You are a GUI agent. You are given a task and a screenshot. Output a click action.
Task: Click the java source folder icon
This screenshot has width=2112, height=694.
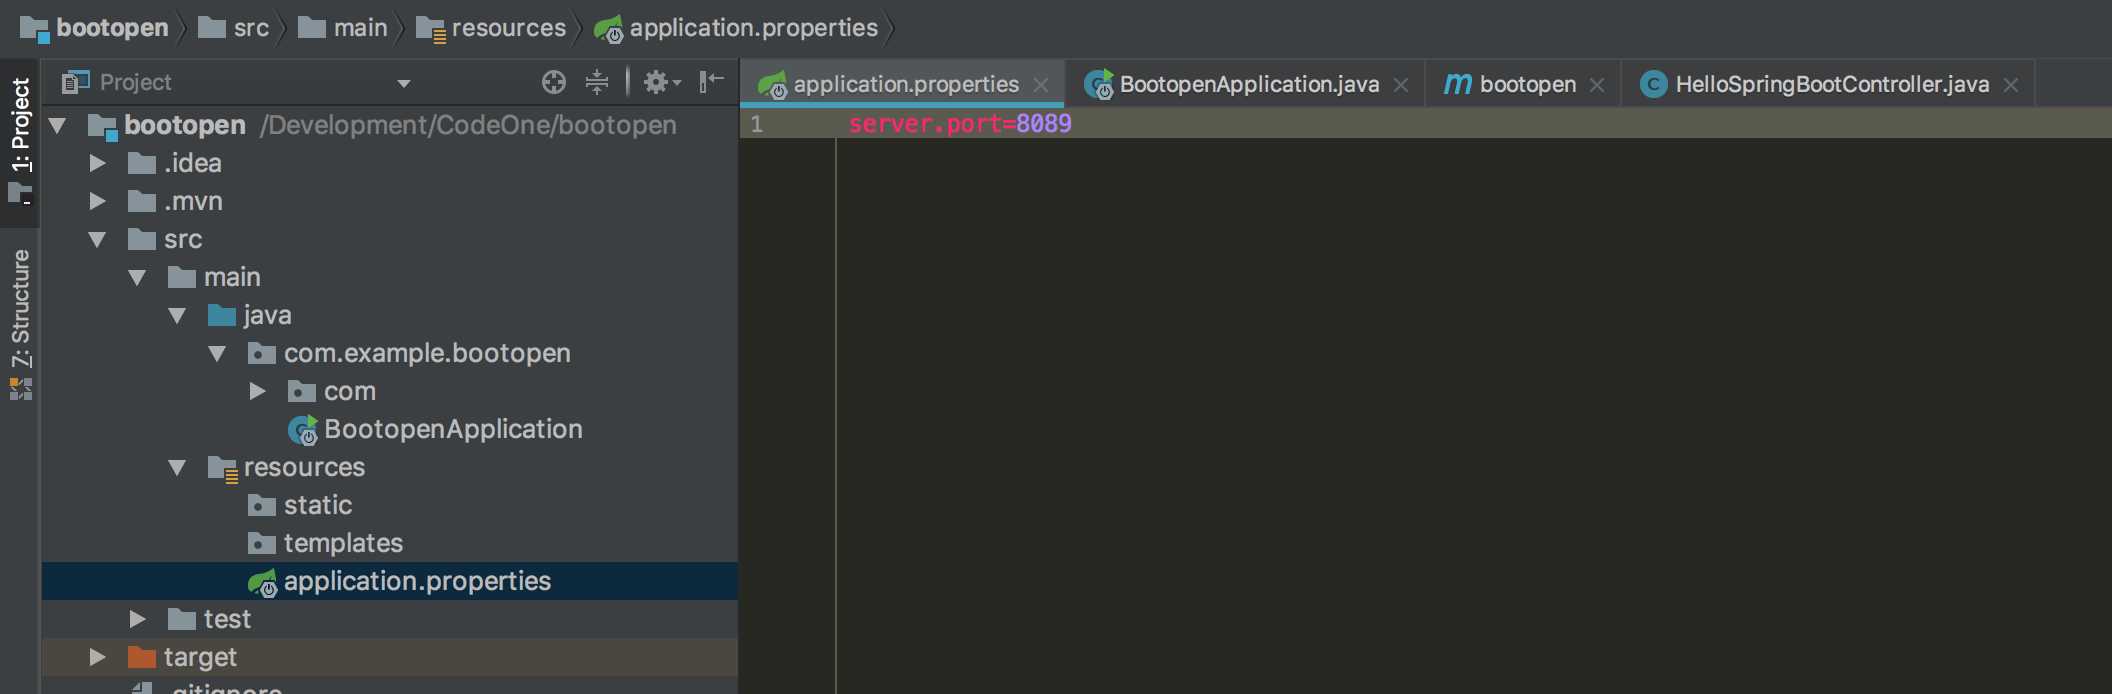click(x=222, y=315)
